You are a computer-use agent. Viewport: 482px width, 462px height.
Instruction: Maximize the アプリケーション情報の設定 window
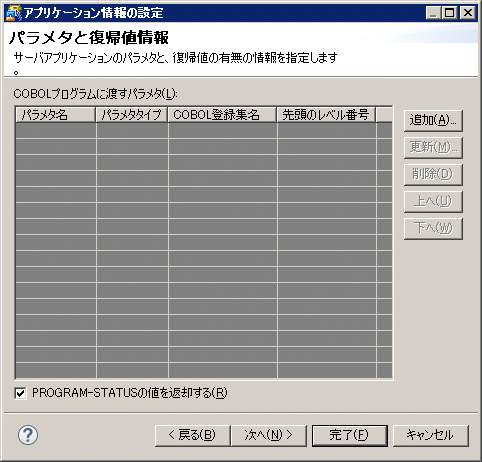[x=450, y=13]
